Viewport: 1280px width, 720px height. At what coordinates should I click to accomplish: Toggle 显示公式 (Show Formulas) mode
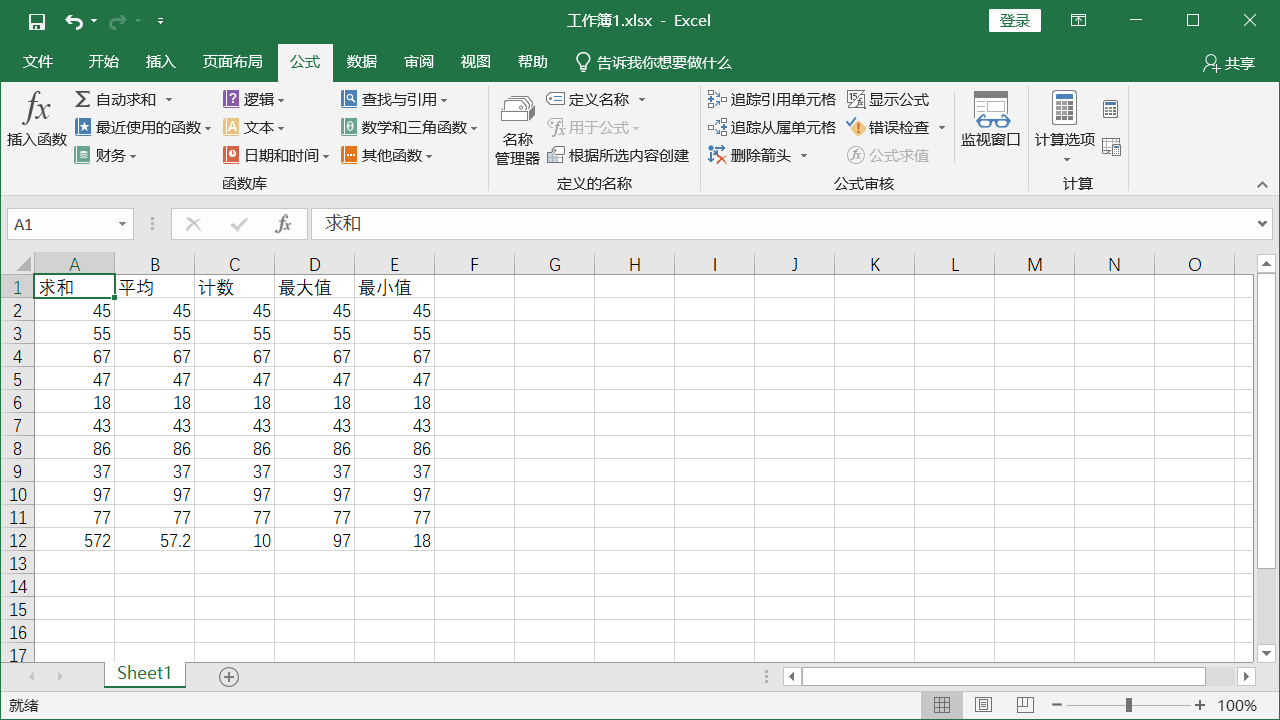888,99
